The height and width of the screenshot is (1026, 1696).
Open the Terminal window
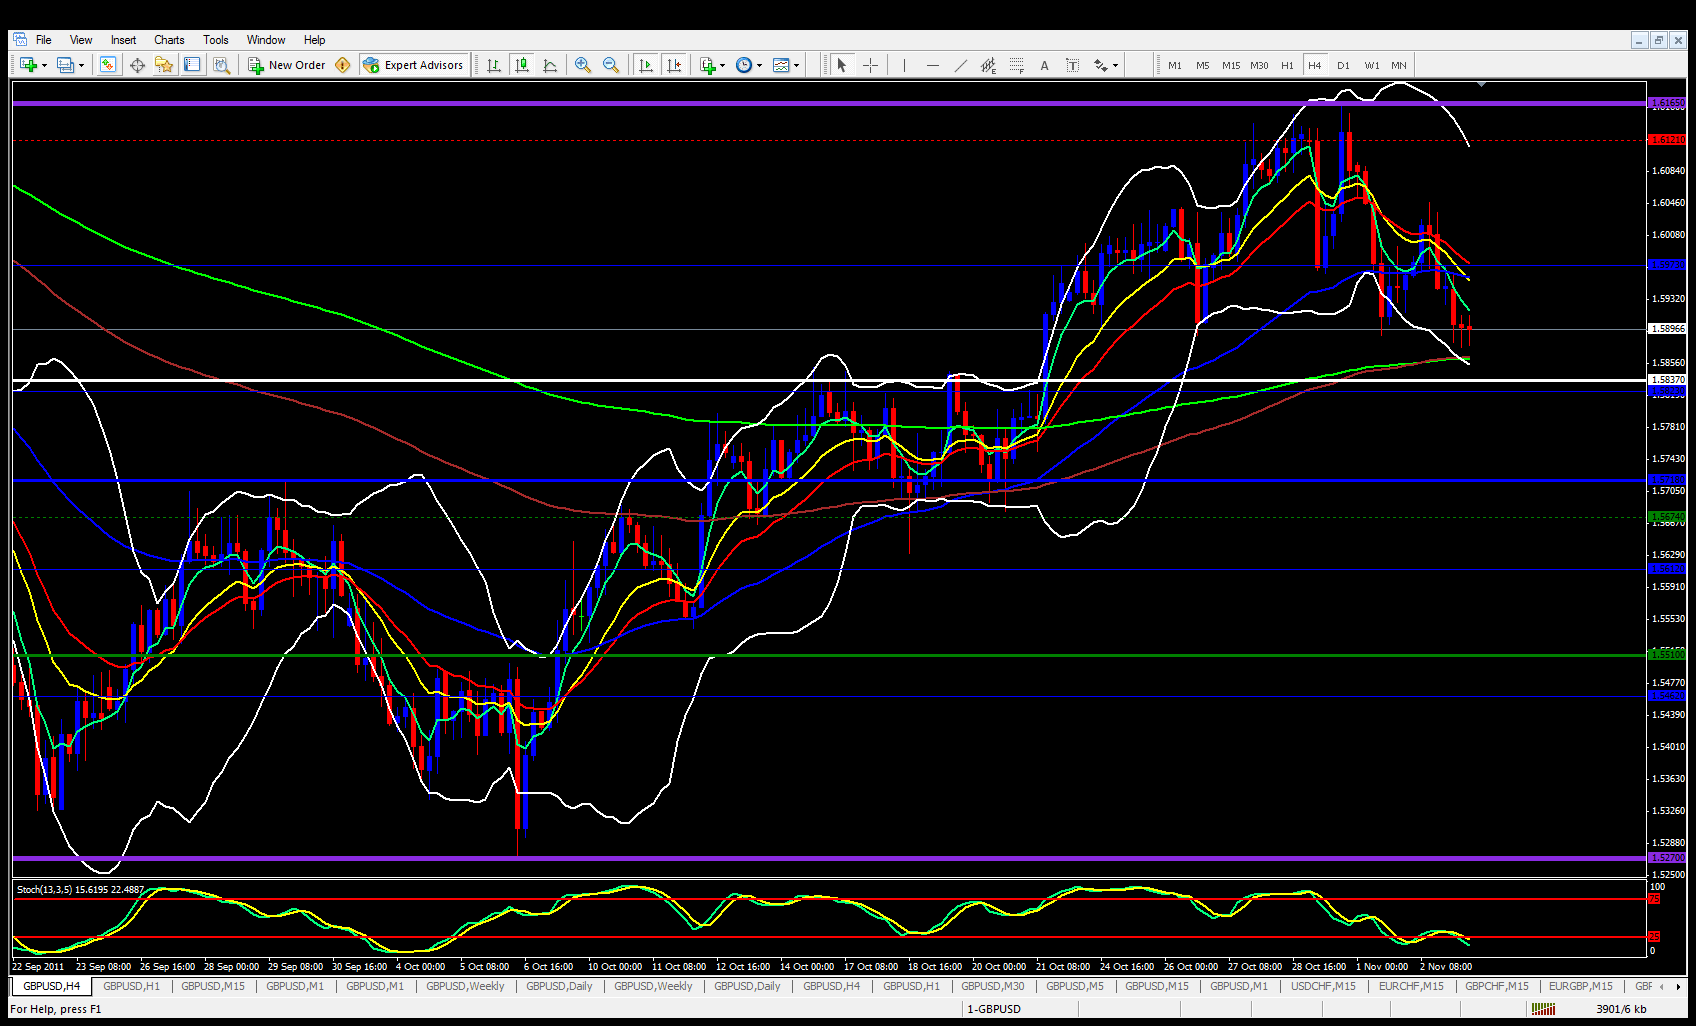click(192, 65)
